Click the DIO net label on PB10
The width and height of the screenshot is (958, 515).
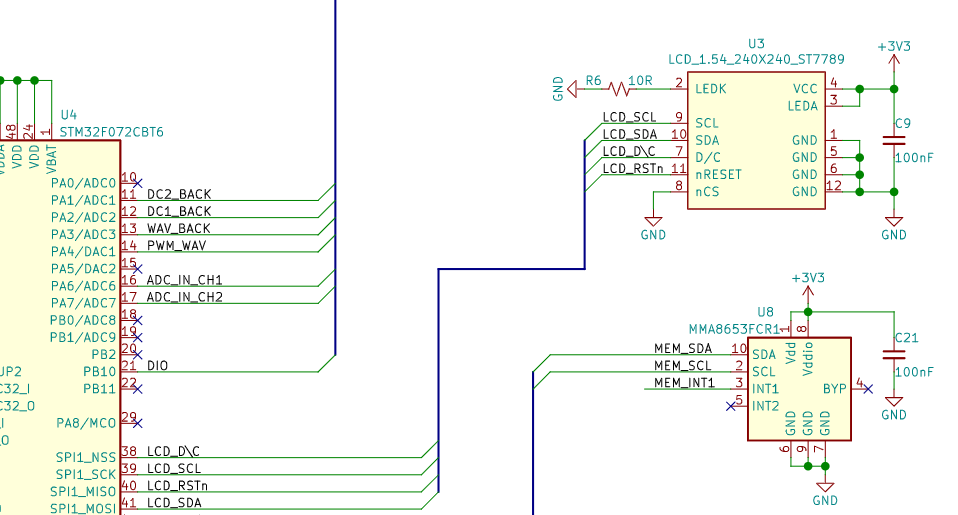[158, 366]
